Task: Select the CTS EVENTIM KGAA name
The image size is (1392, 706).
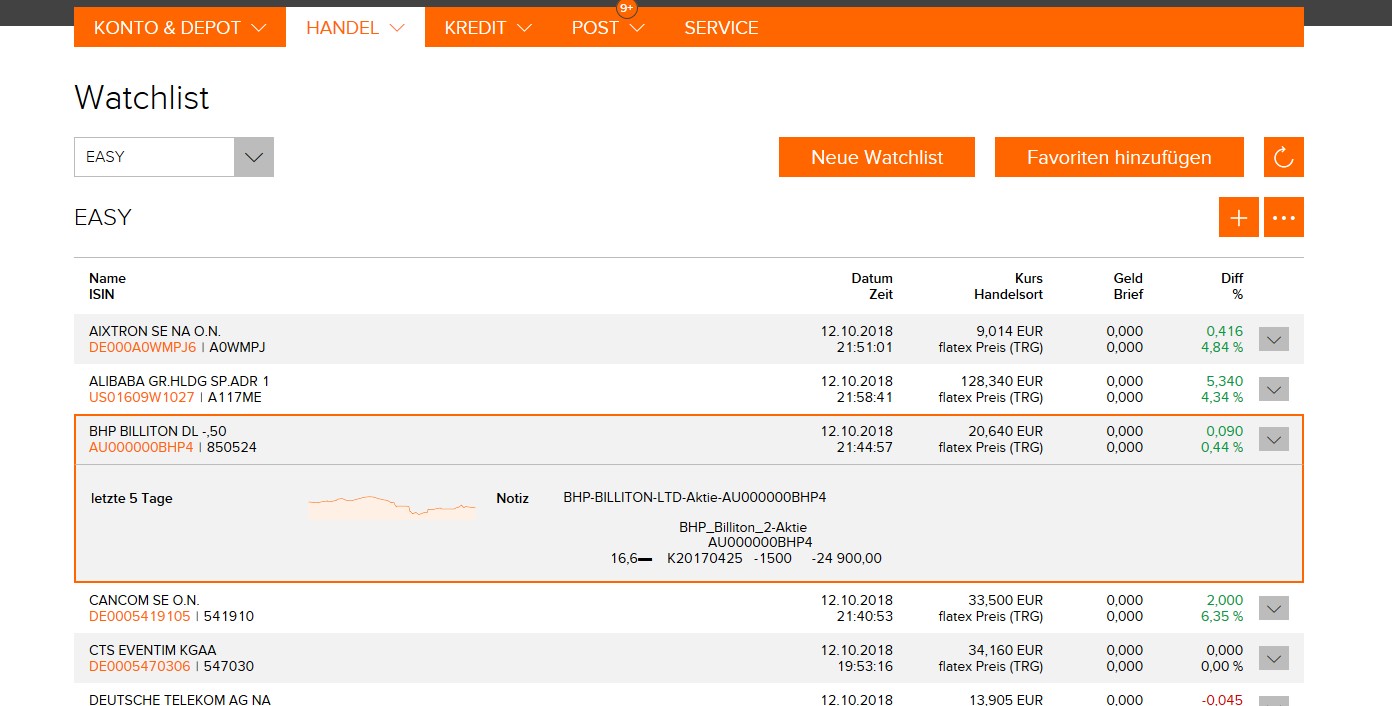Action: pyautogui.click(x=153, y=650)
